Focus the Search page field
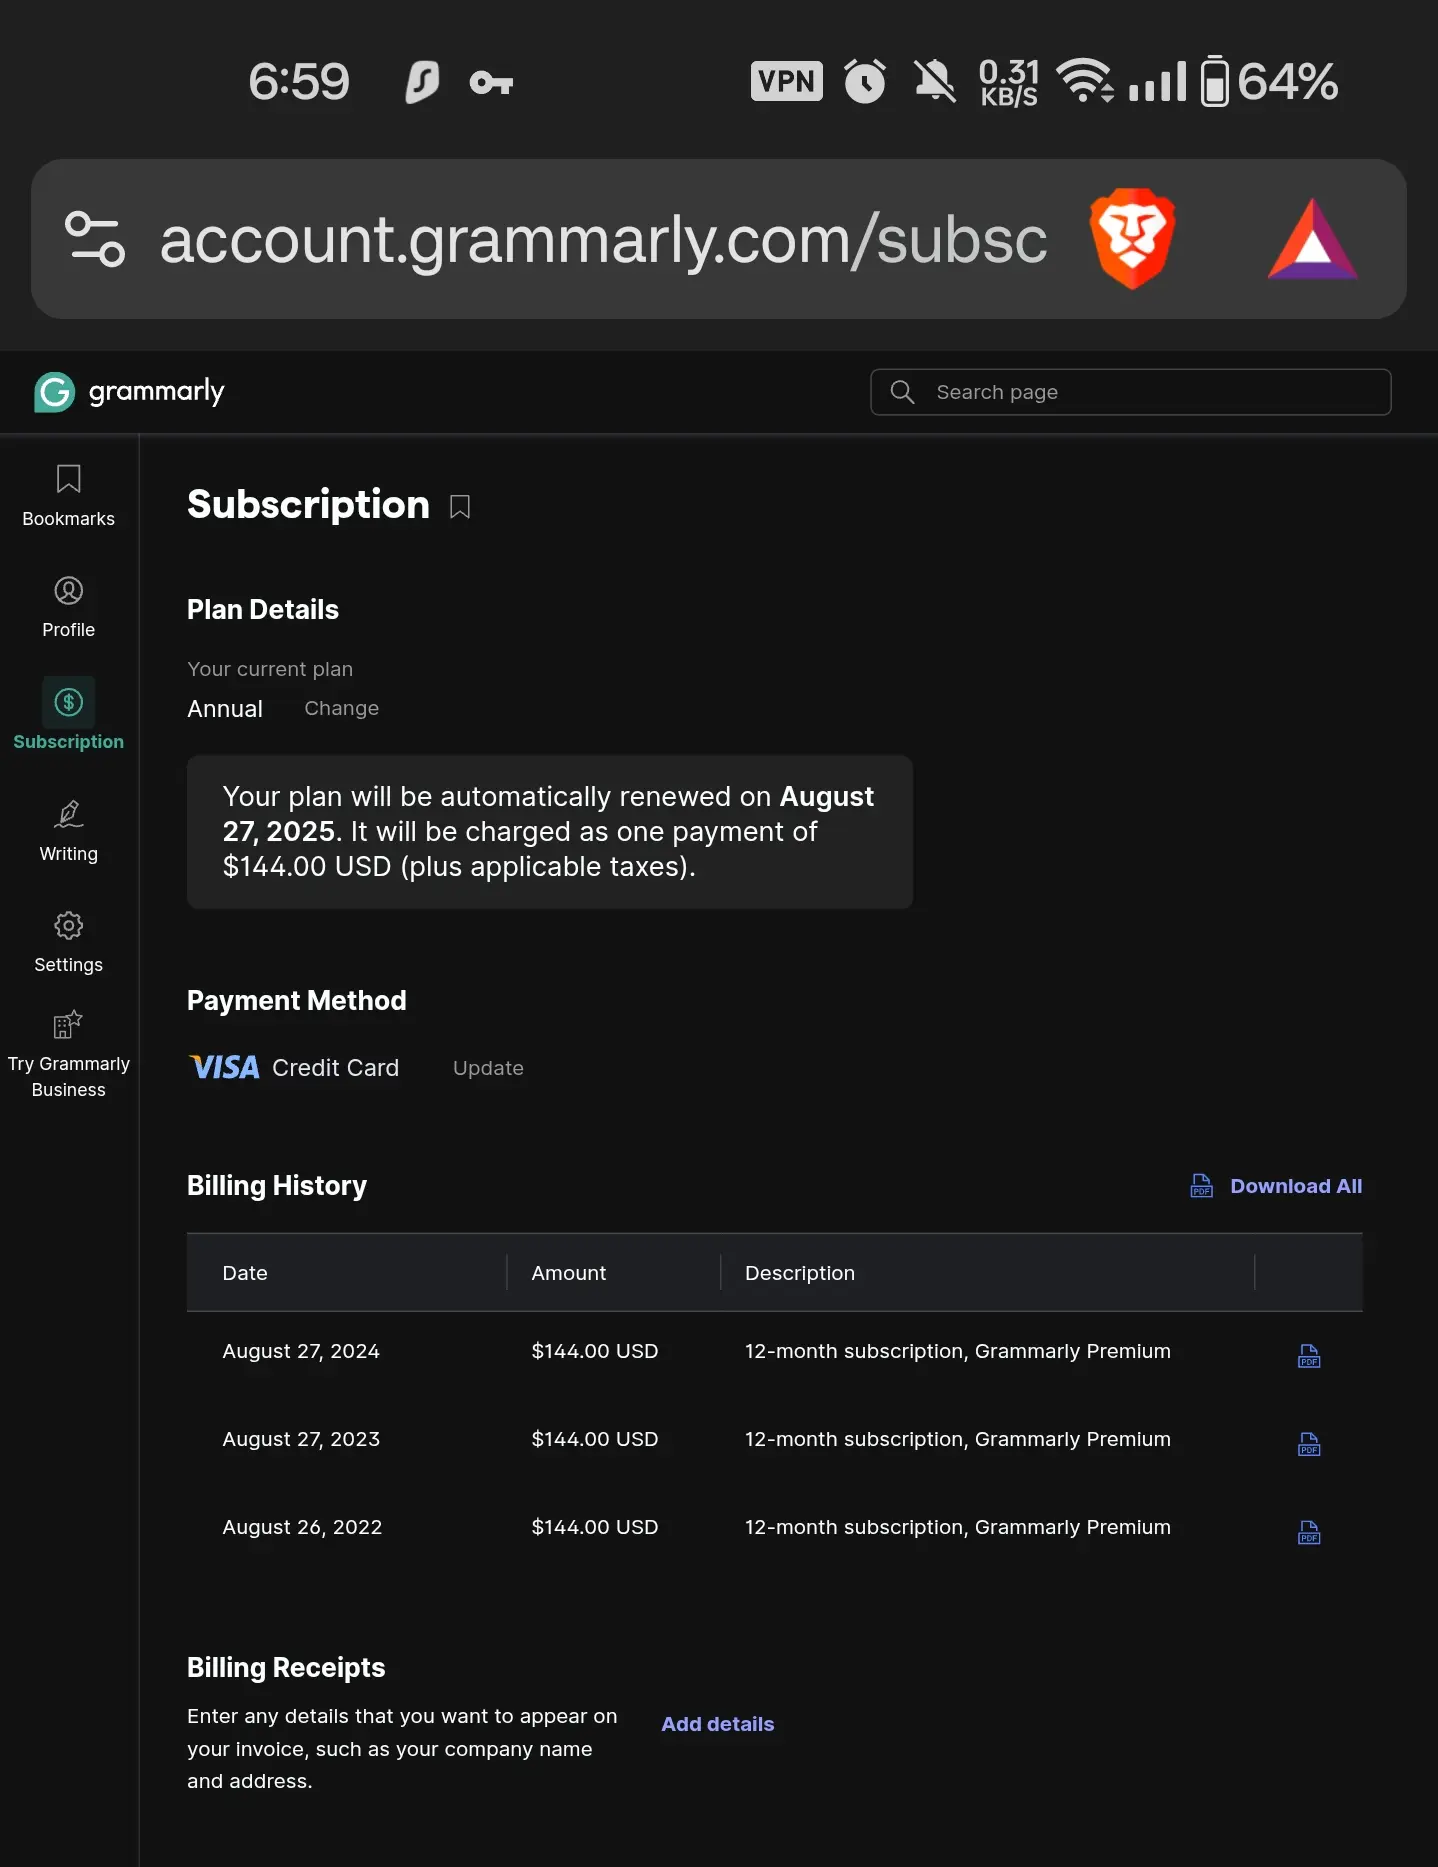 pos(1130,392)
